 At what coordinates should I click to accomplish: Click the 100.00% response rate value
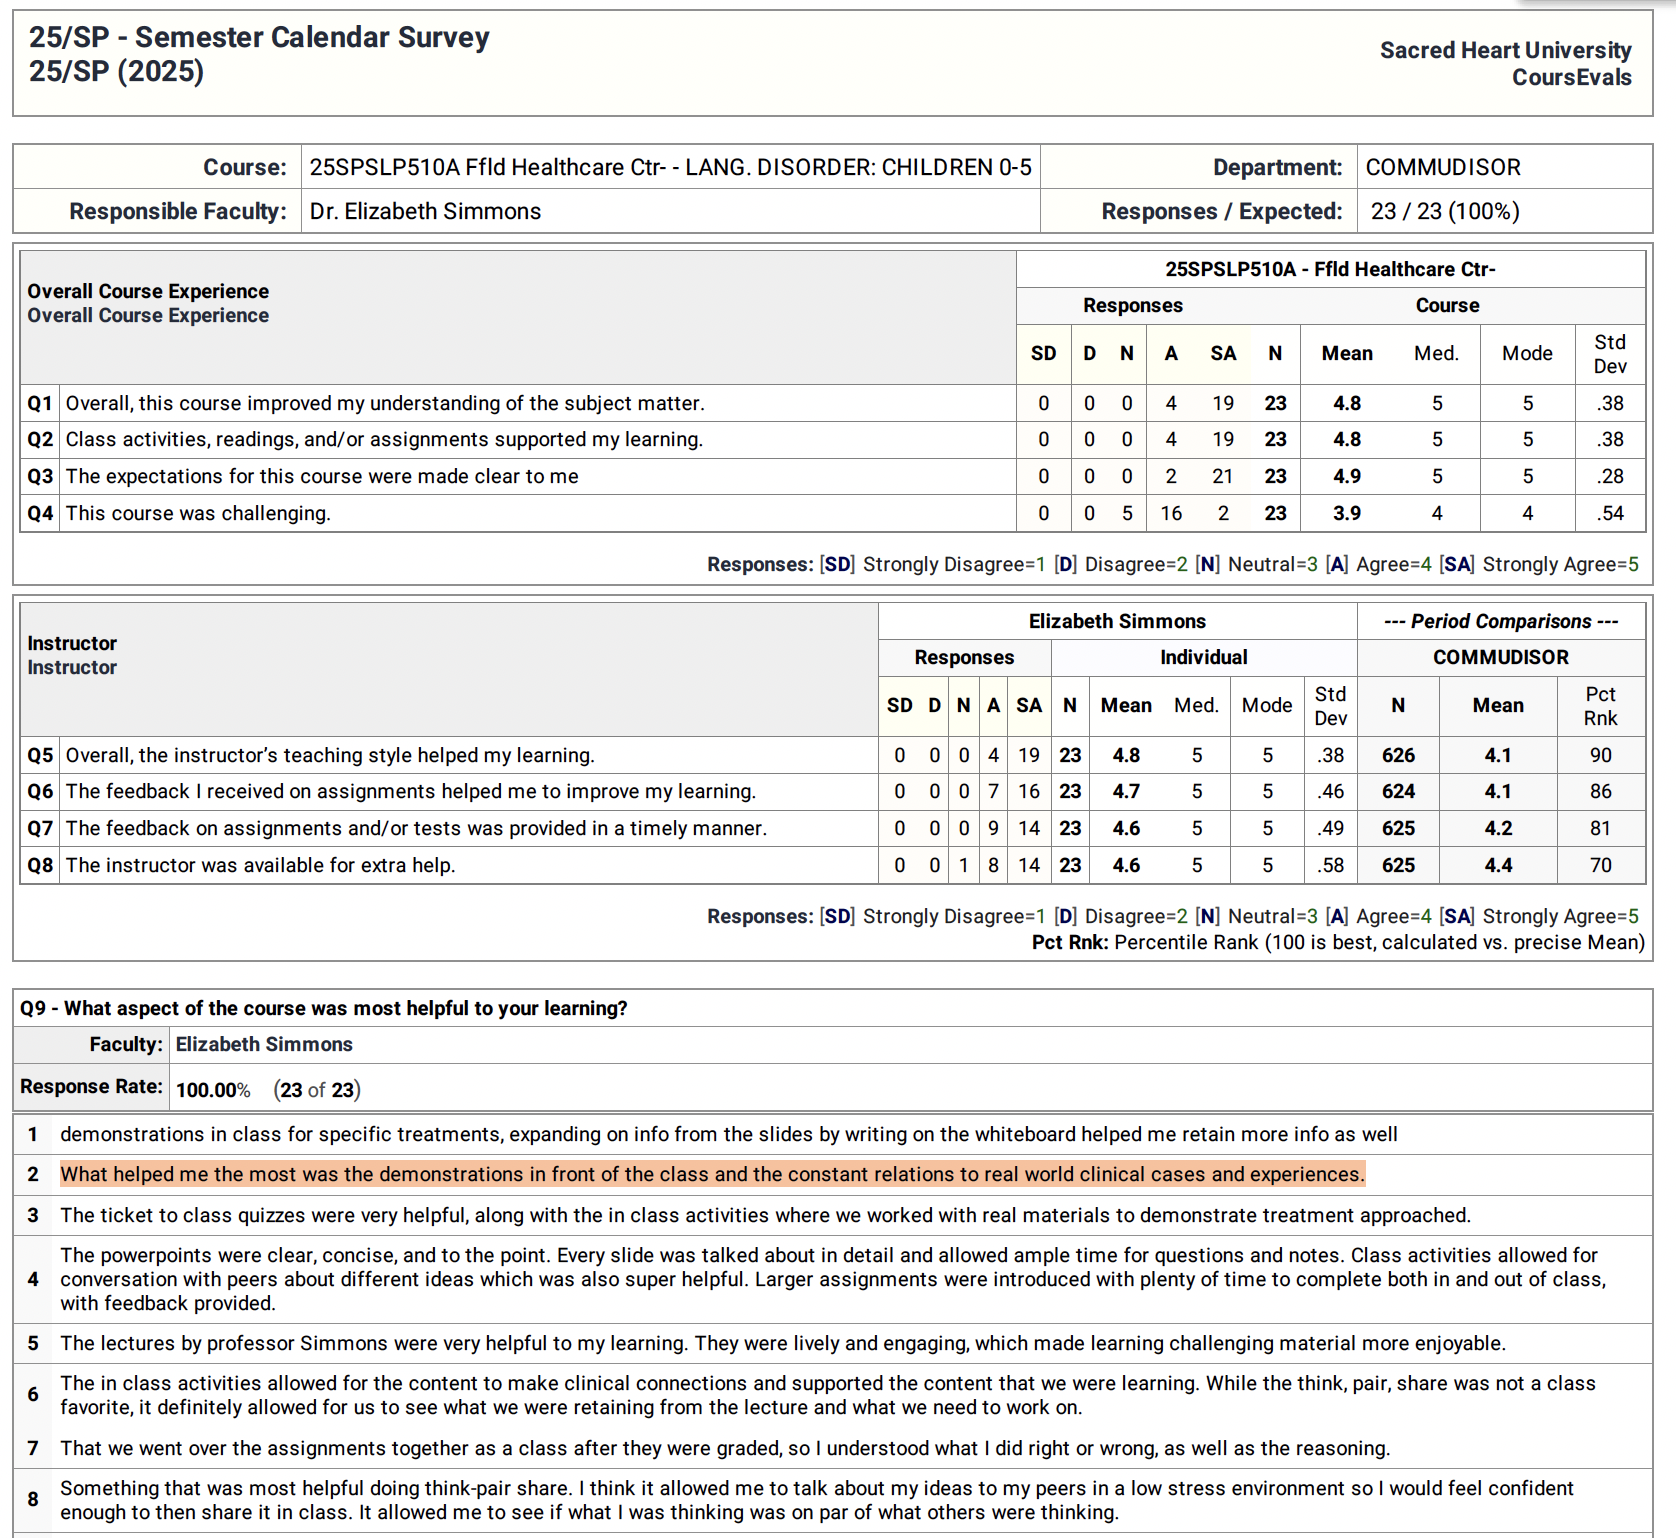pyautogui.click(x=213, y=1090)
